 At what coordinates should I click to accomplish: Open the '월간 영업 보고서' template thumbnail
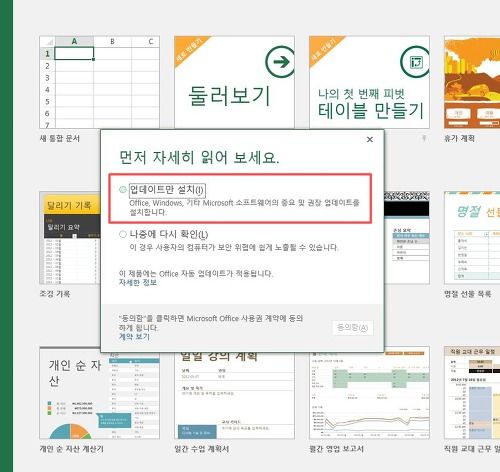point(369,395)
